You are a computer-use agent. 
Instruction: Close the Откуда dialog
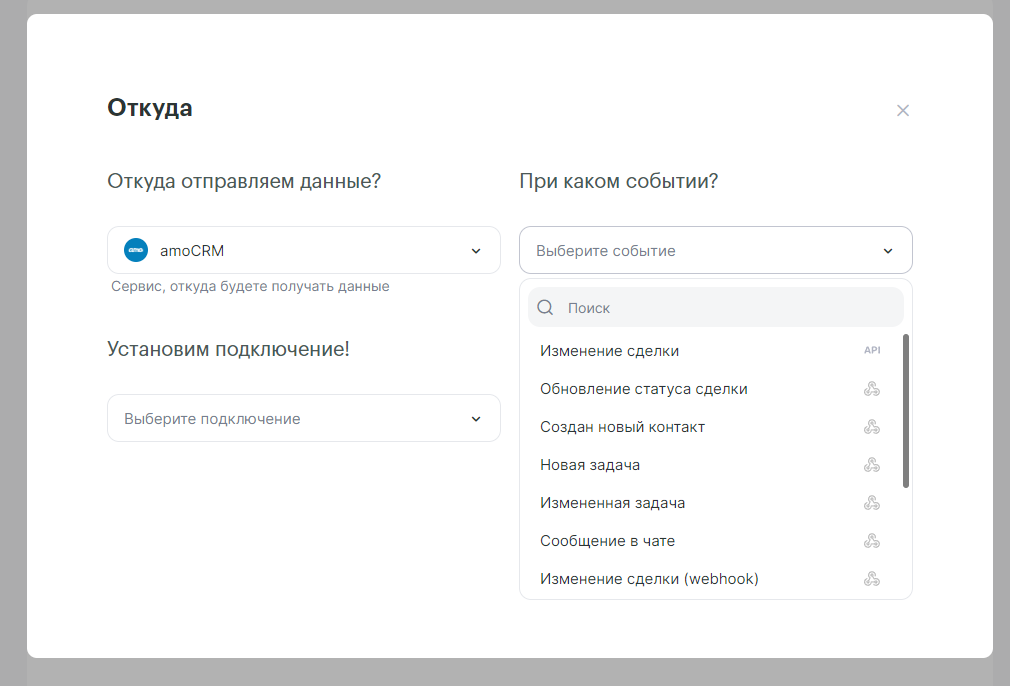point(903,110)
